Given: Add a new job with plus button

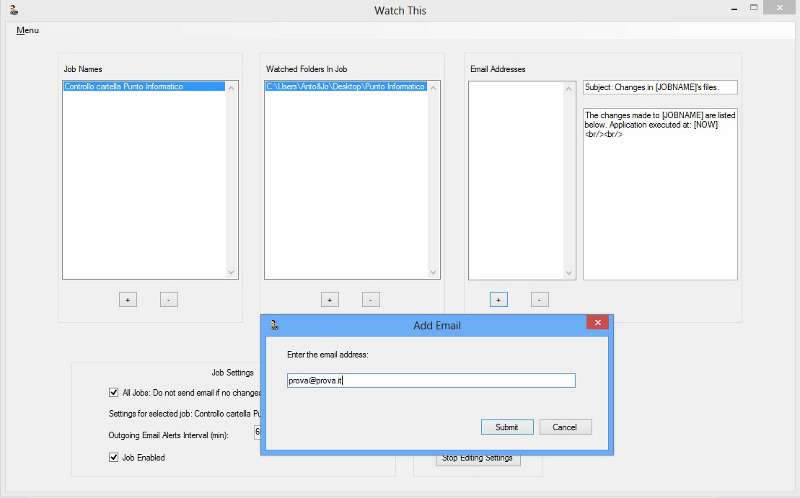Looking at the screenshot, I should (128, 300).
